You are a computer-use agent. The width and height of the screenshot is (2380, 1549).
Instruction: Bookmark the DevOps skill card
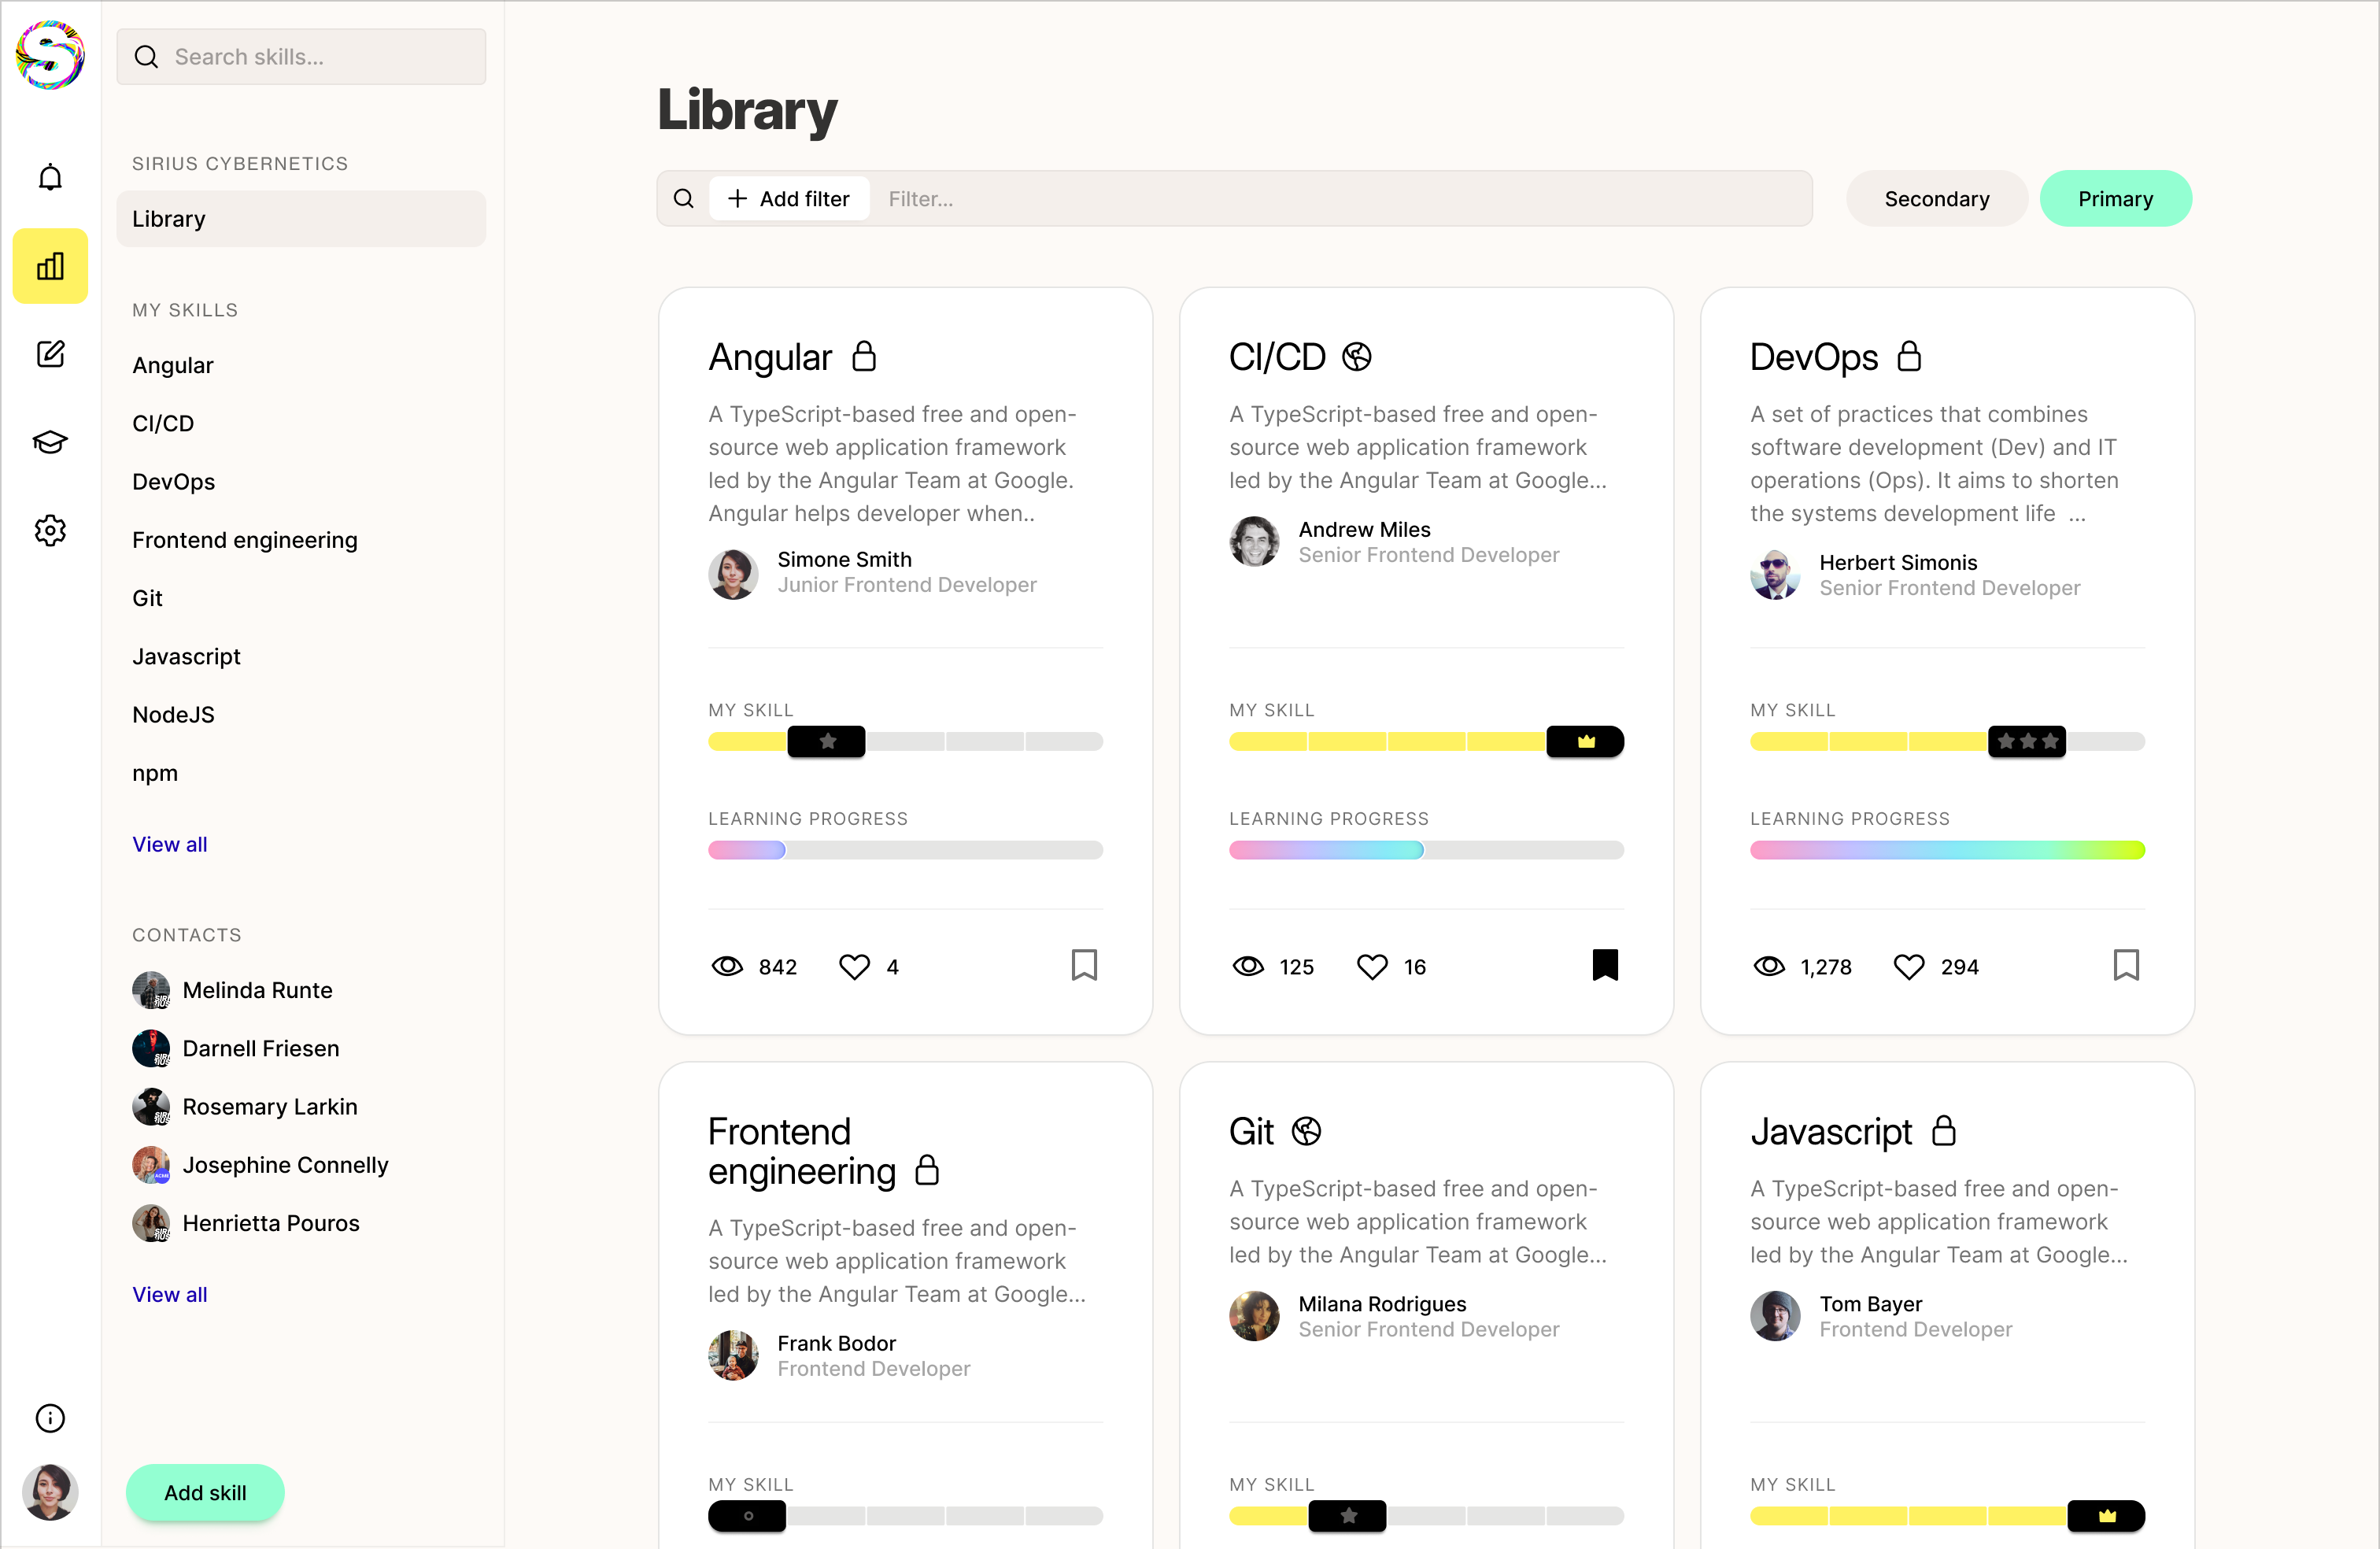(x=2126, y=965)
